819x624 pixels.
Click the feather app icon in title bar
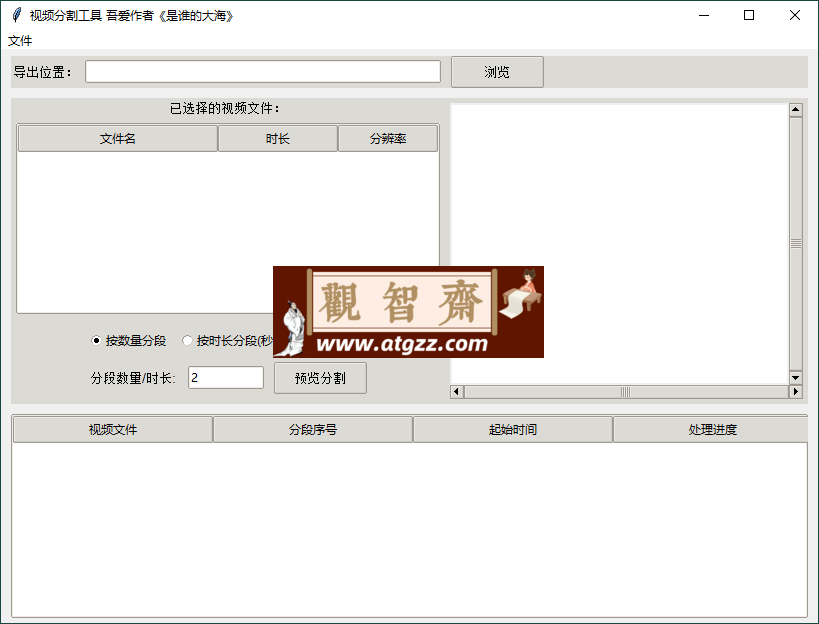(16, 15)
